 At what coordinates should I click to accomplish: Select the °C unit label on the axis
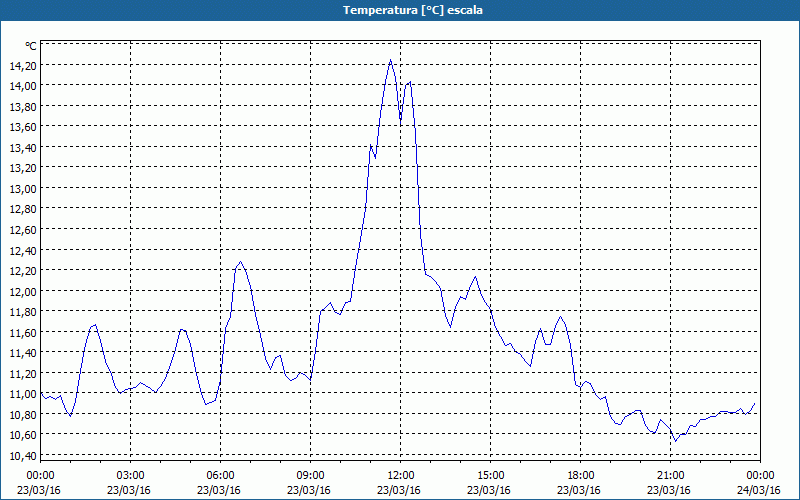(x=31, y=46)
